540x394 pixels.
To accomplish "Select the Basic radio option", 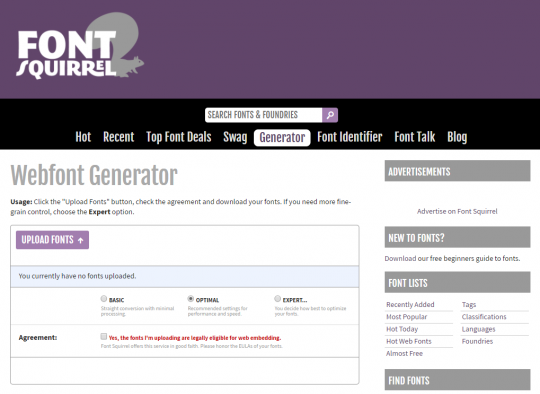I will [104, 299].
